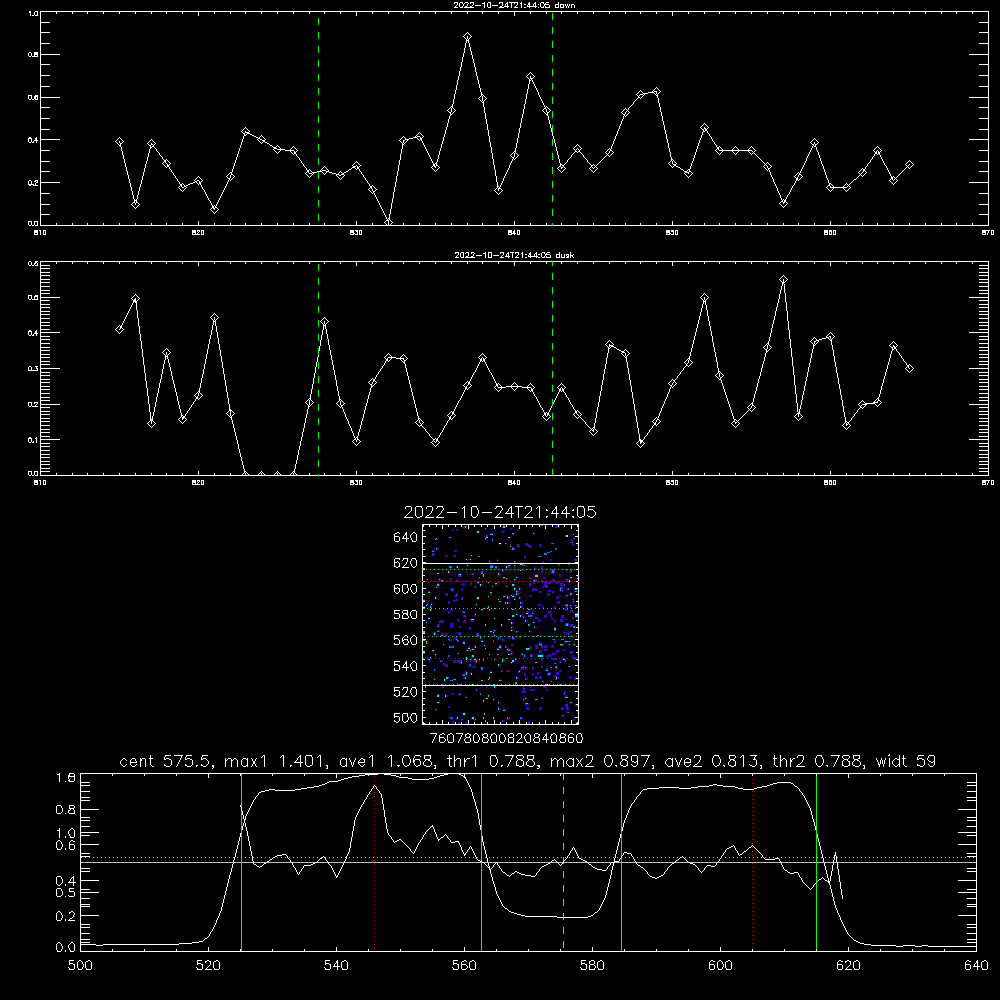This screenshot has width=1000, height=1000.
Task: Click the lower white horizontal line in image
Action: pos(501,685)
